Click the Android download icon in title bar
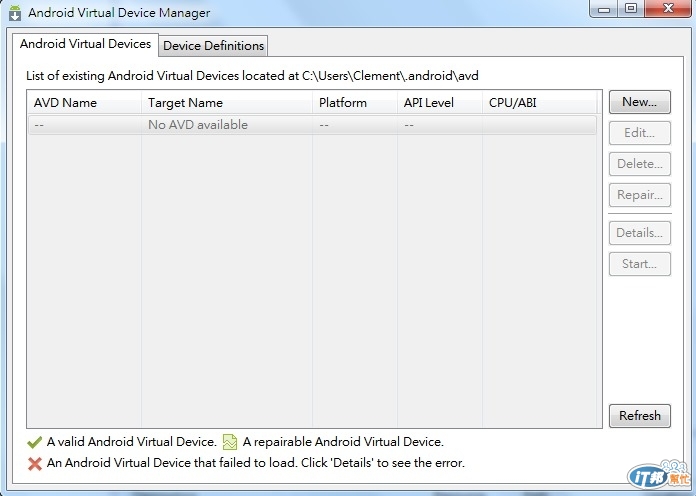This screenshot has width=696, height=496. coord(15,13)
